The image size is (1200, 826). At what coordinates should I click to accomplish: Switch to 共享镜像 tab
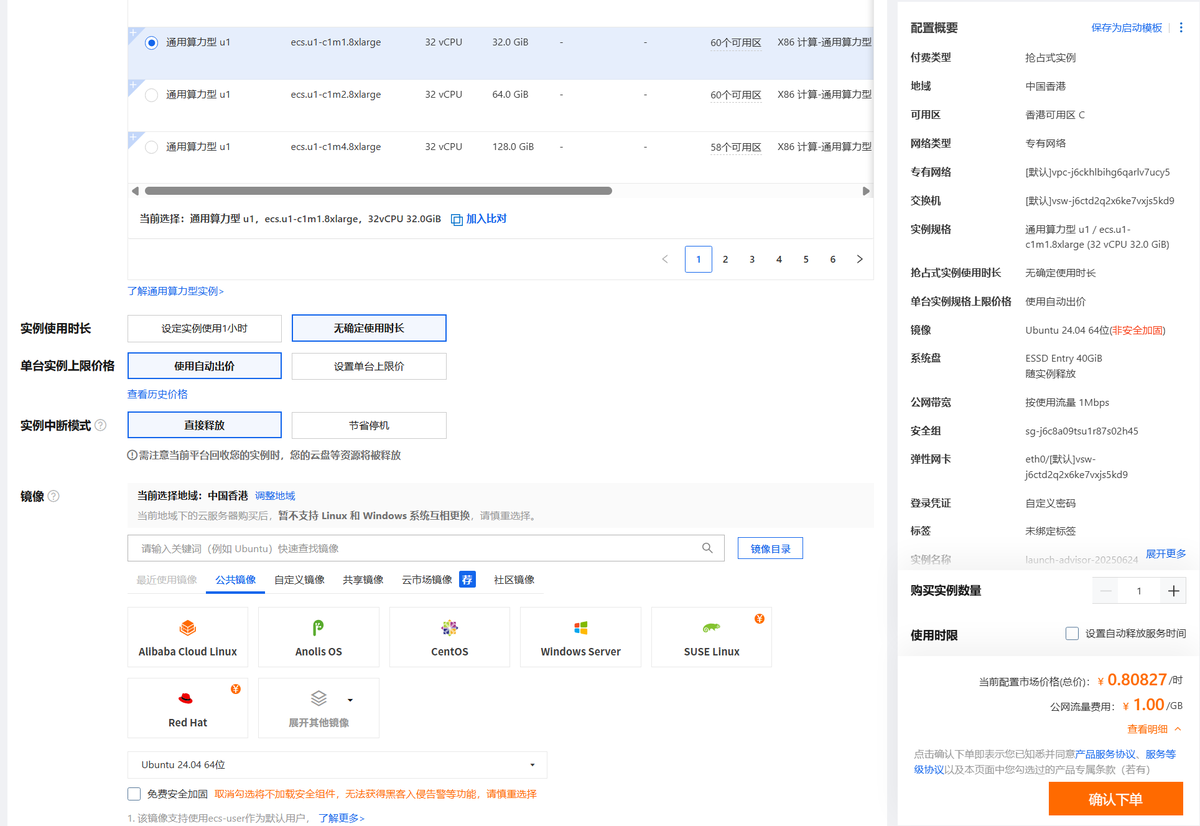pyautogui.click(x=363, y=580)
